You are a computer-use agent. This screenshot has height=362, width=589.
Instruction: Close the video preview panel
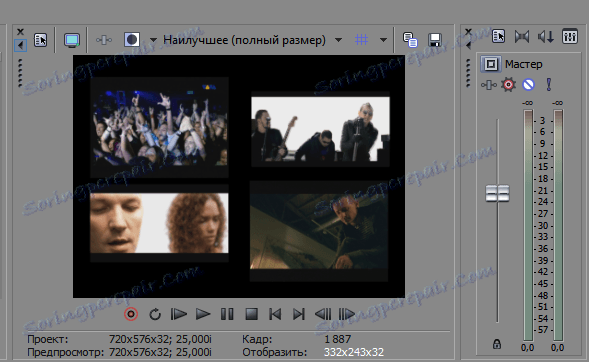(21, 32)
